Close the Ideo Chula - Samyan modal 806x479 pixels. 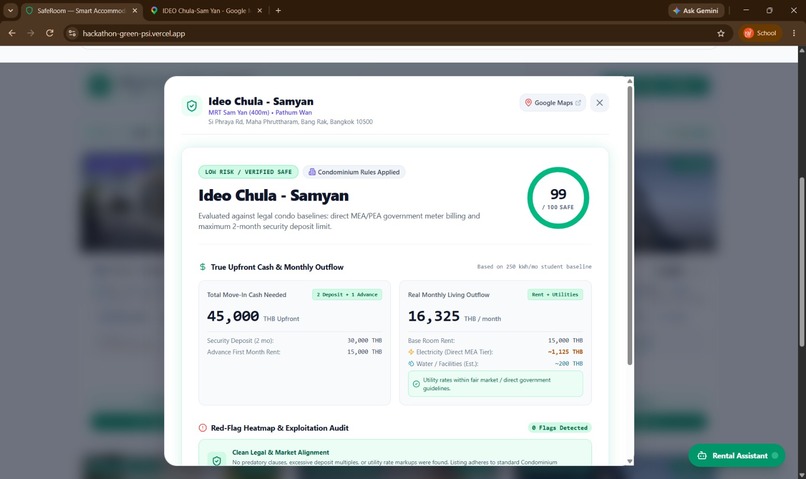pyautogui.click(x=599, y=103)
